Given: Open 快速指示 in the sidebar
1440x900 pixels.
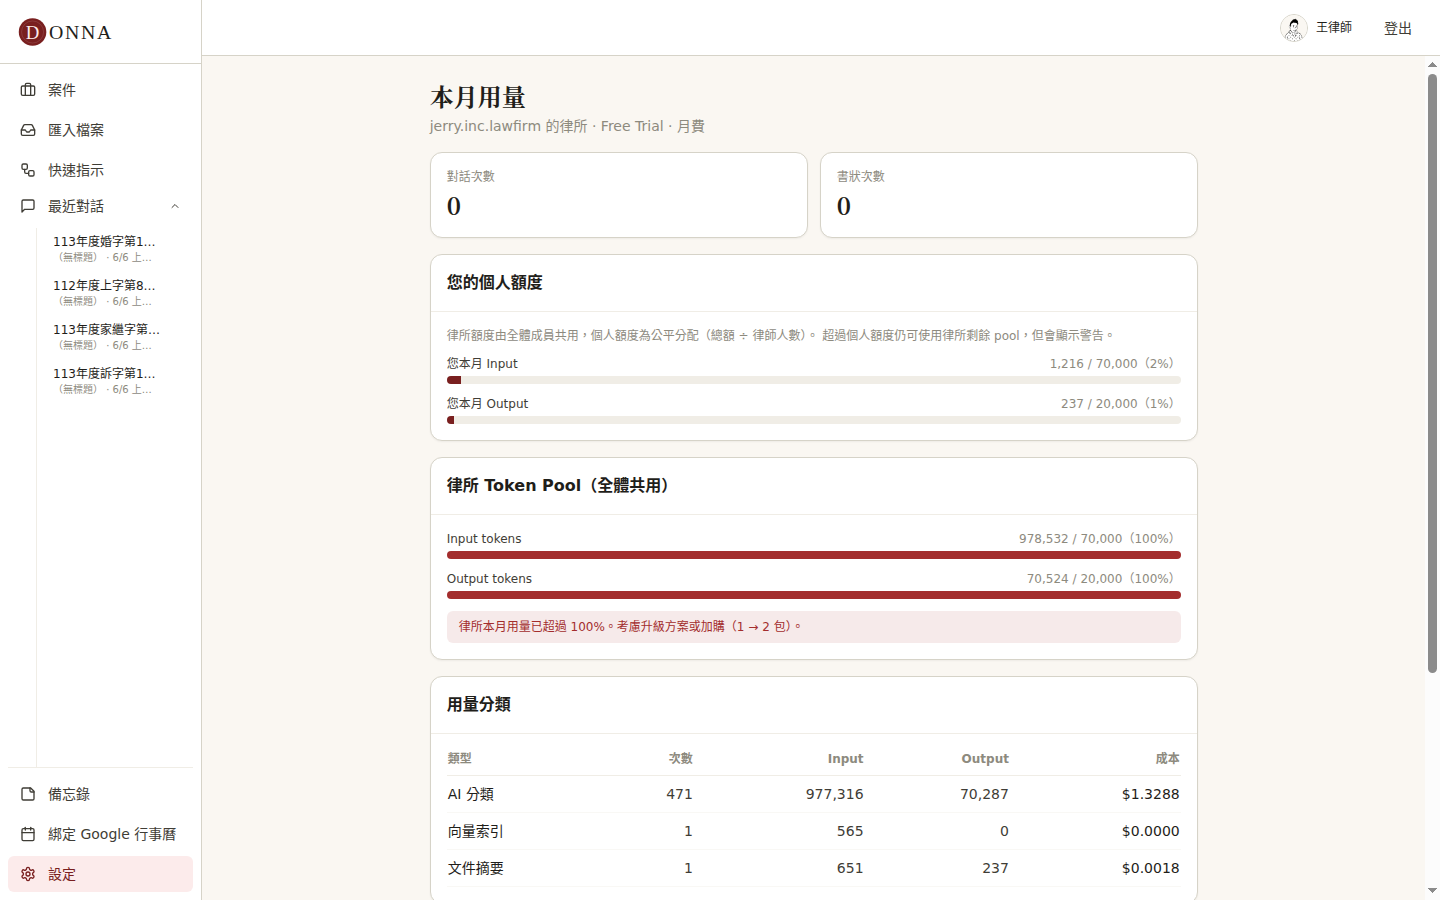Looking at the screenshot, I should pyautogui.click(x=100, y=170).
